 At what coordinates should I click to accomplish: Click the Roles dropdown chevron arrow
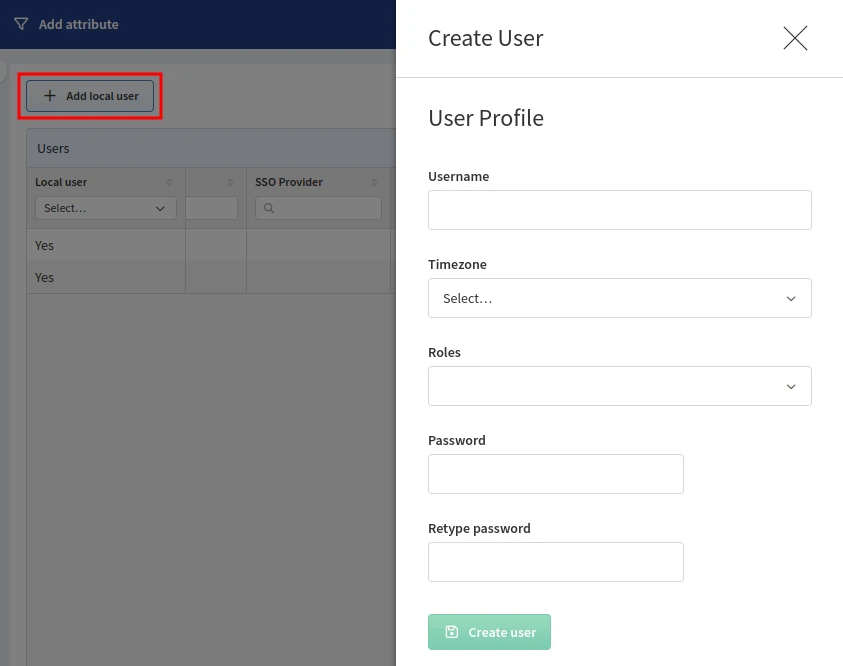pos(791,386)
